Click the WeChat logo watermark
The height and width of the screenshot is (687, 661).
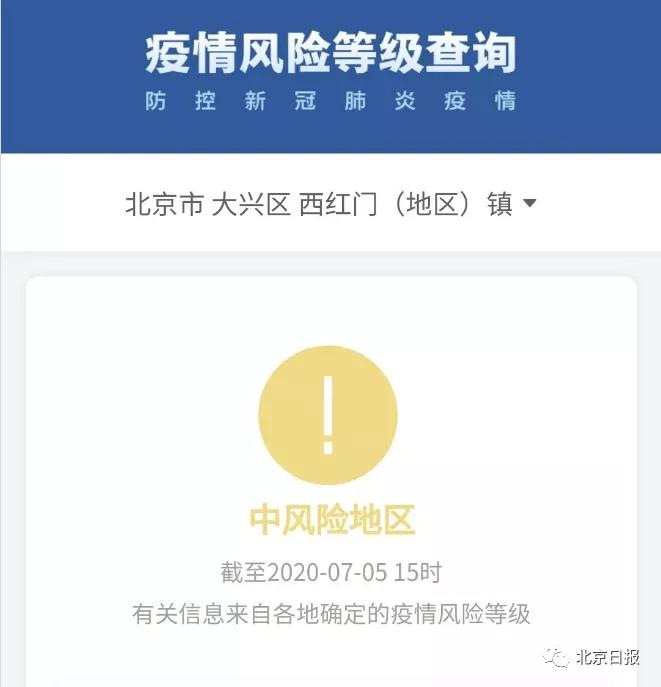[555, 657]
